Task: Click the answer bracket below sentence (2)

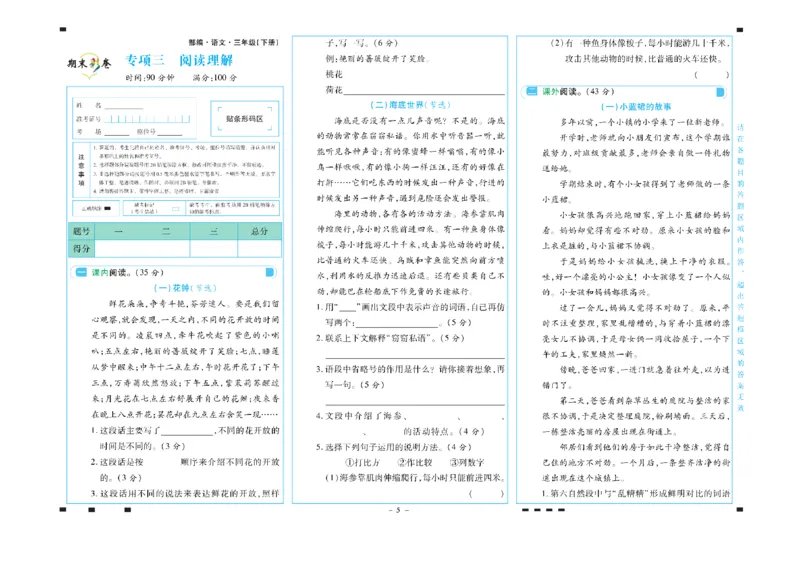Action: tap(712, 75)
